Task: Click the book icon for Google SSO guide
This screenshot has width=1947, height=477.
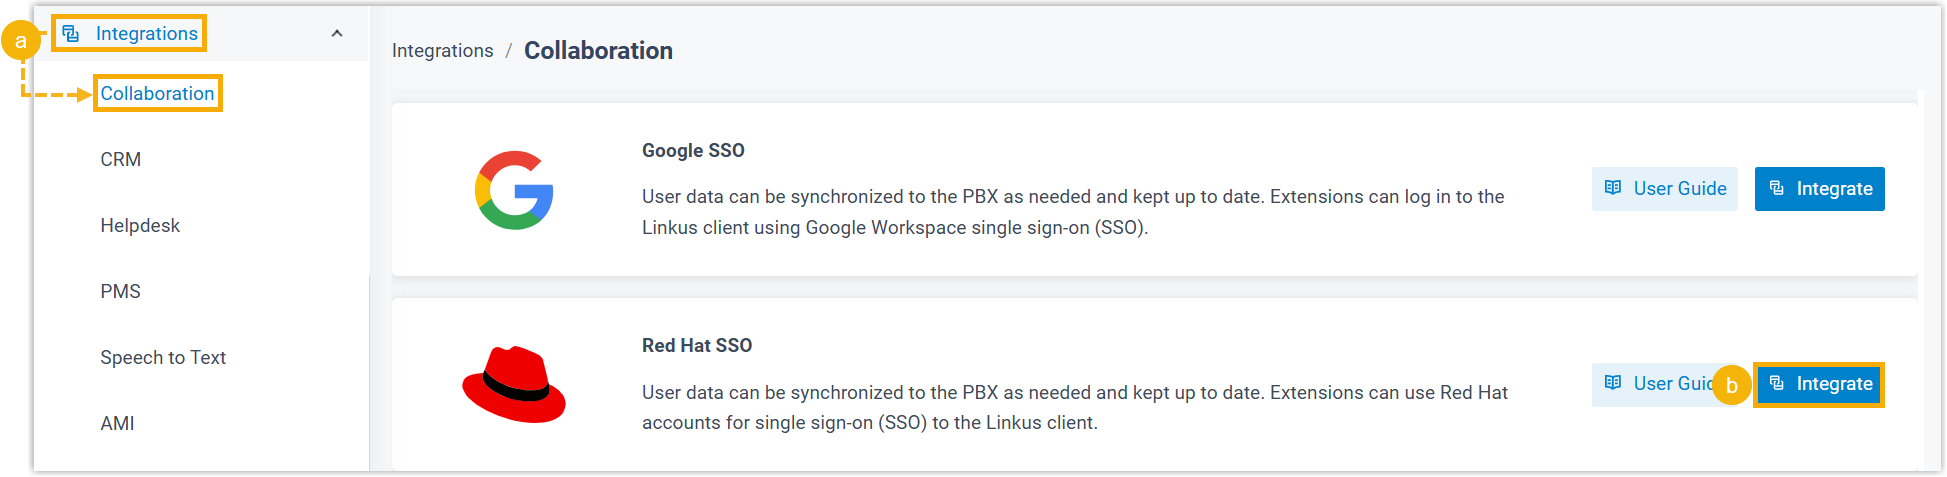Action: 1613,188
